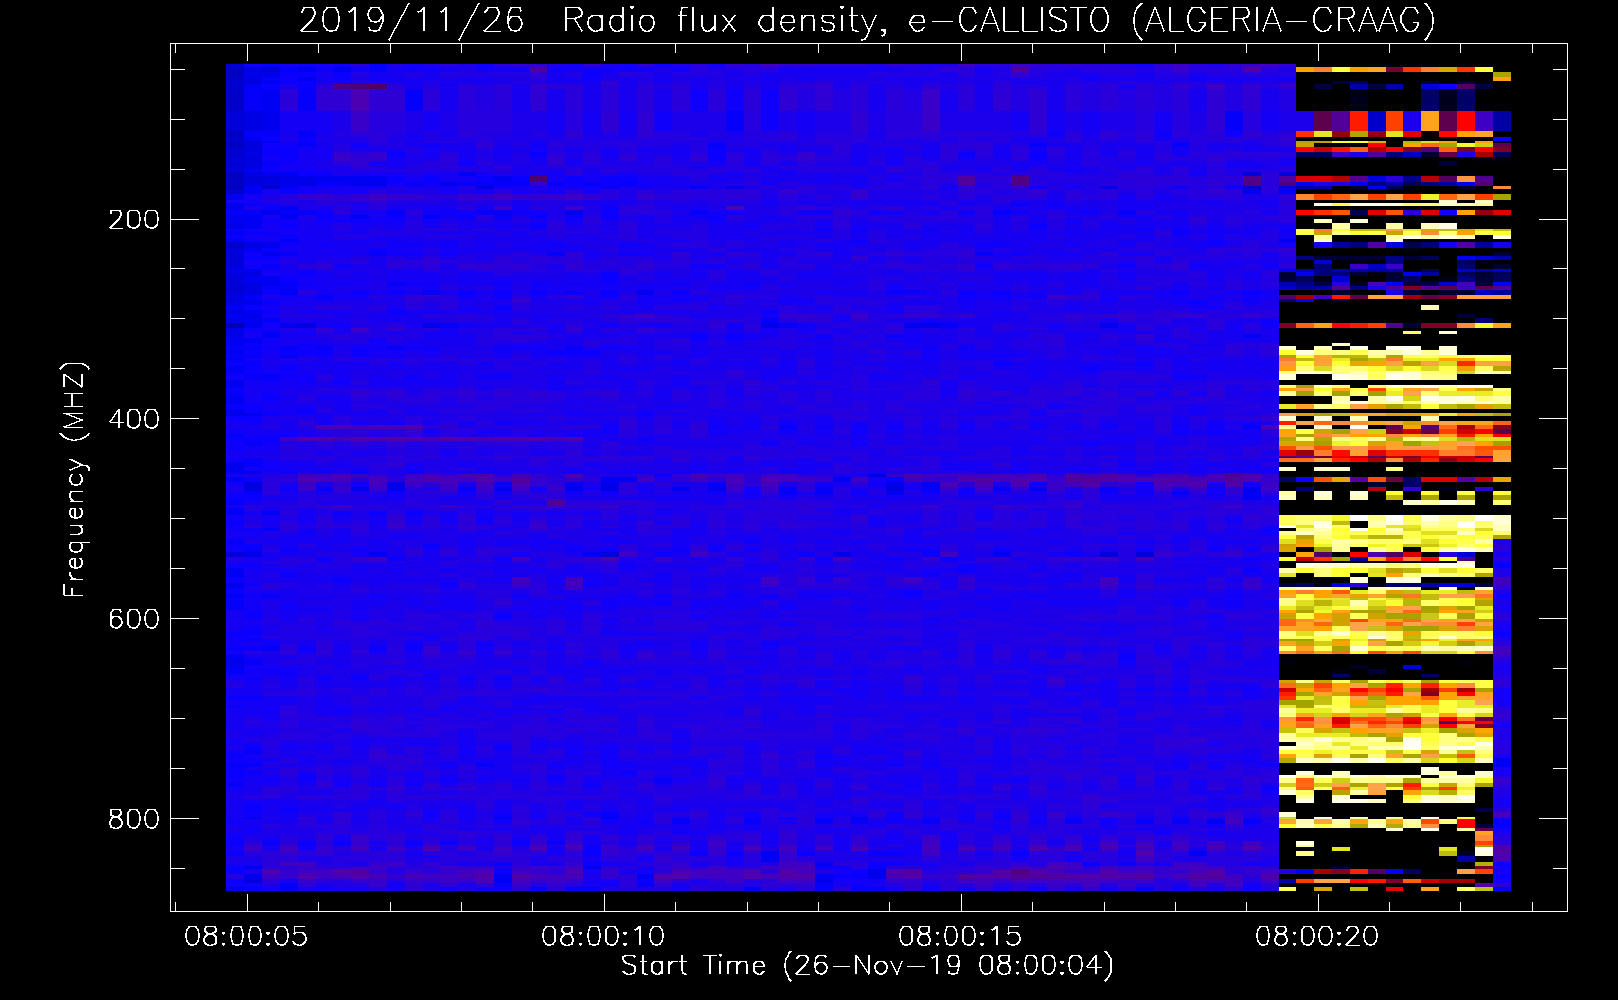Click the 200 frequency tick label
The image size is (1618, 1000).
[134, 219]
